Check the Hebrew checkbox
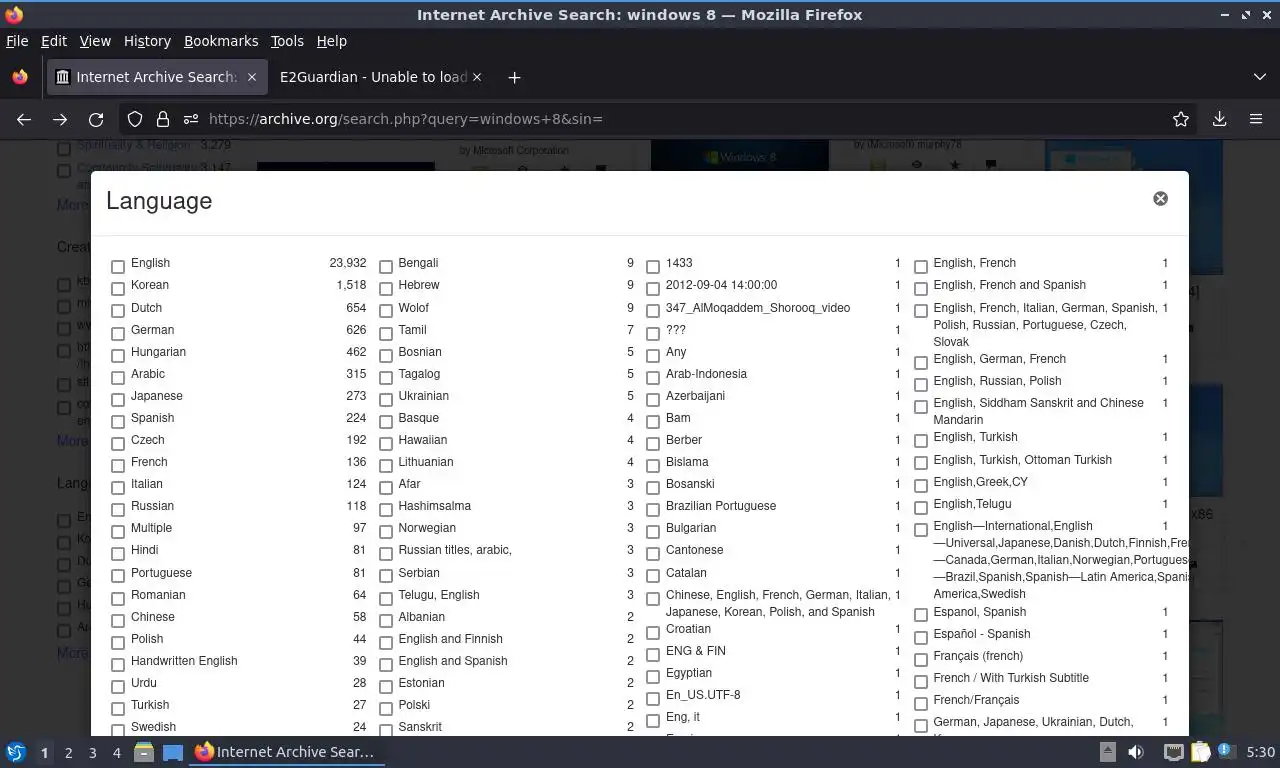This screenshot has width=1280, height=768. click(386, 288)
